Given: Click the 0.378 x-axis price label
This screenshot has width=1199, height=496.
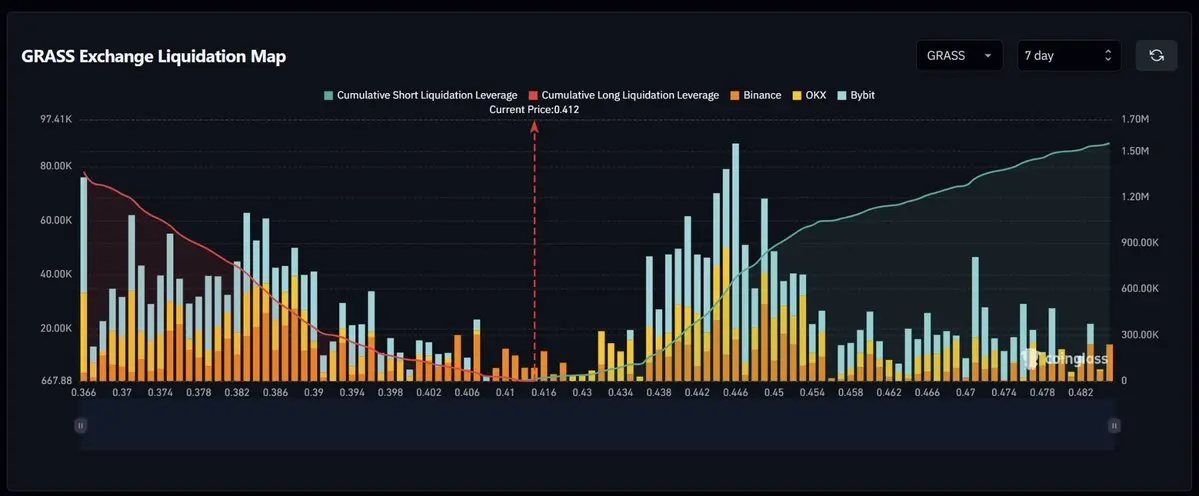Looking at the screenshot, I should [199, 392].
